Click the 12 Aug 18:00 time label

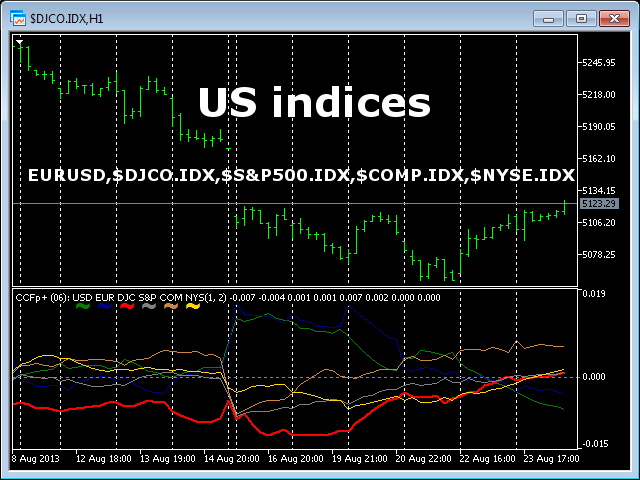tap(104, 459)
